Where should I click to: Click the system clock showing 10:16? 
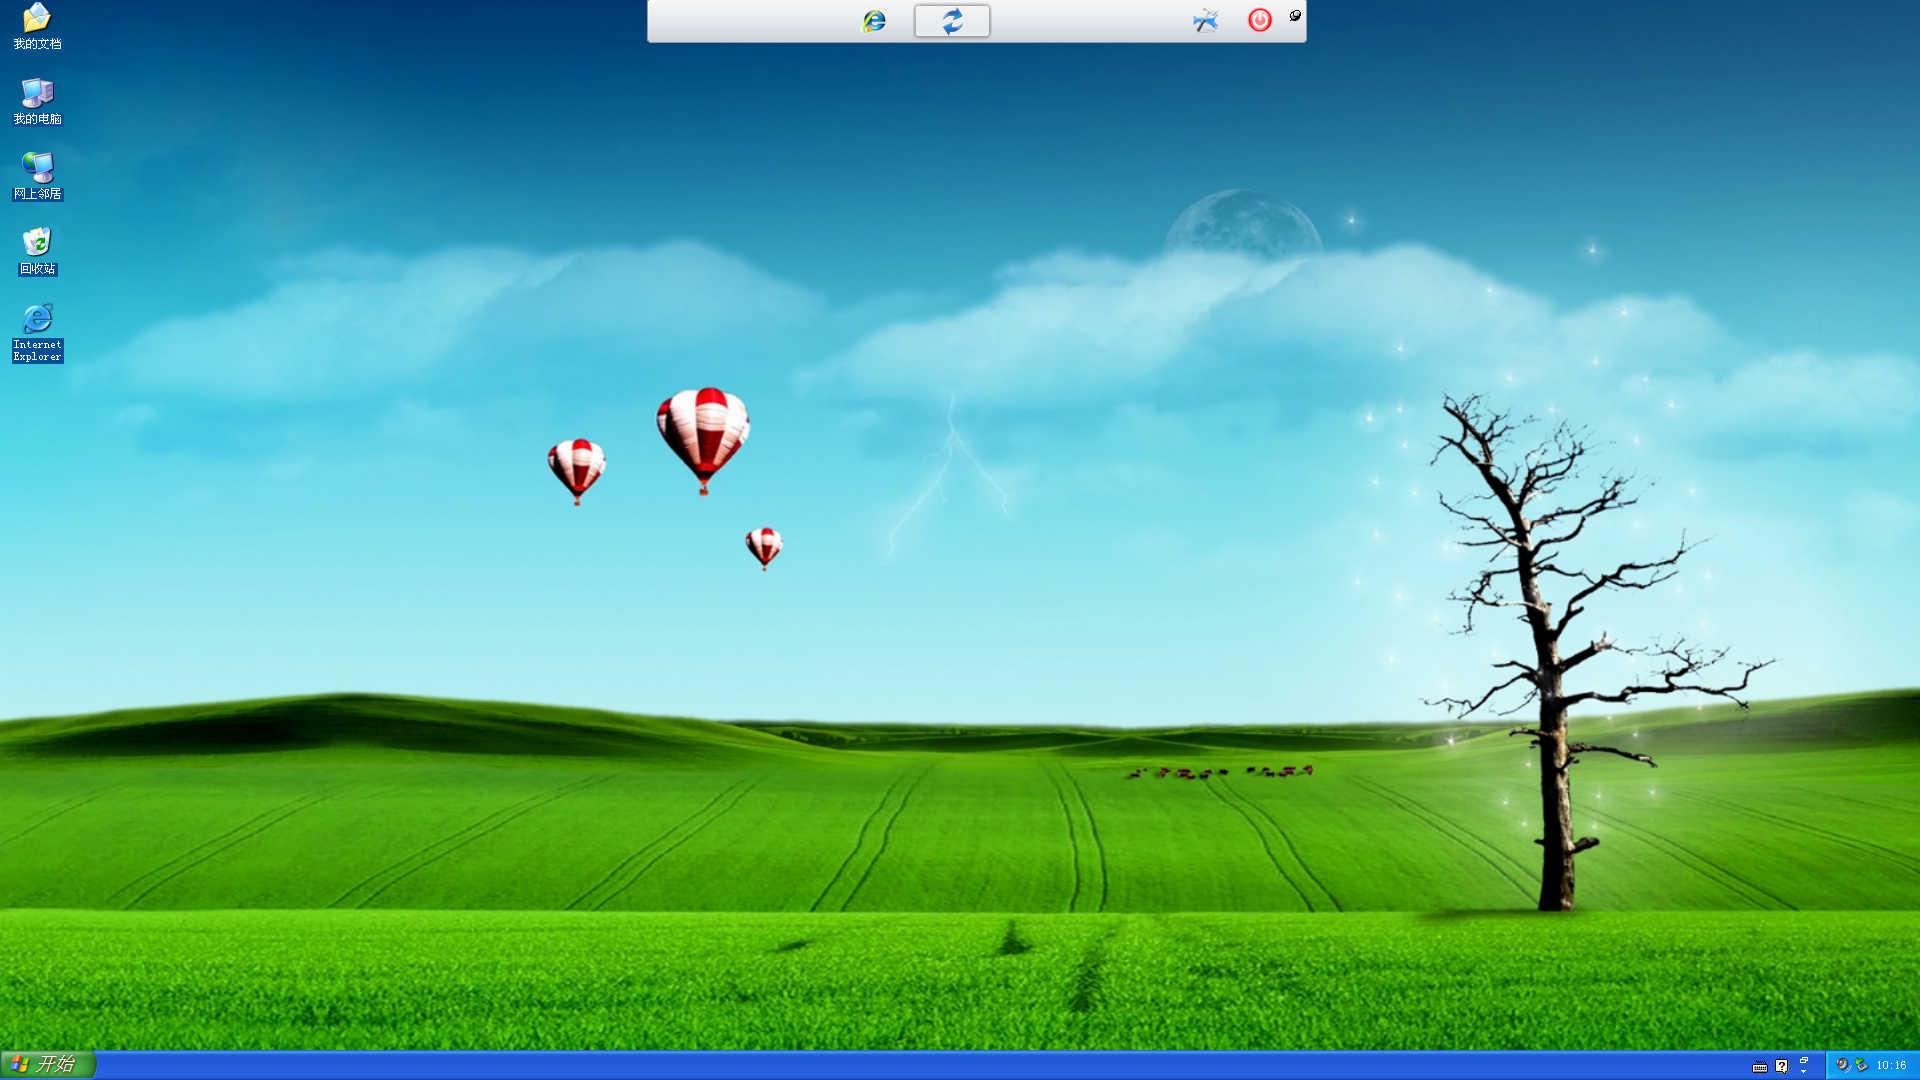point(1891,1065)
